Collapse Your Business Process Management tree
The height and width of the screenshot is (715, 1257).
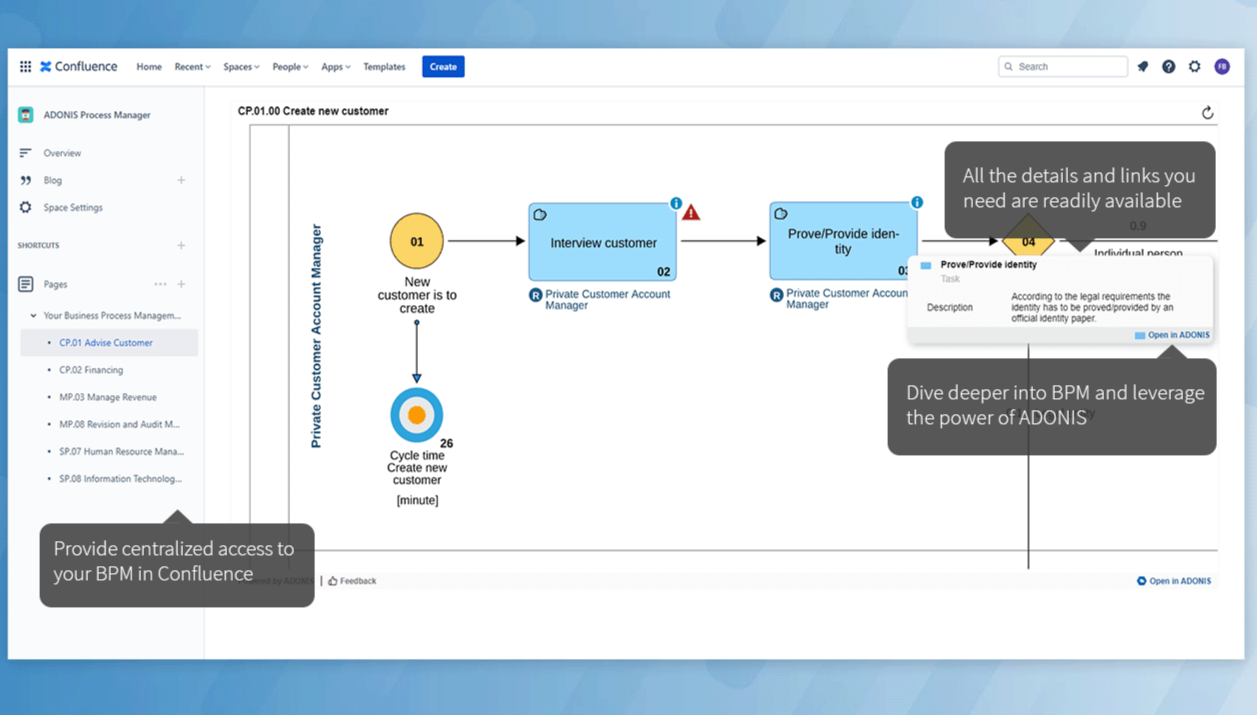coord(33,316)
